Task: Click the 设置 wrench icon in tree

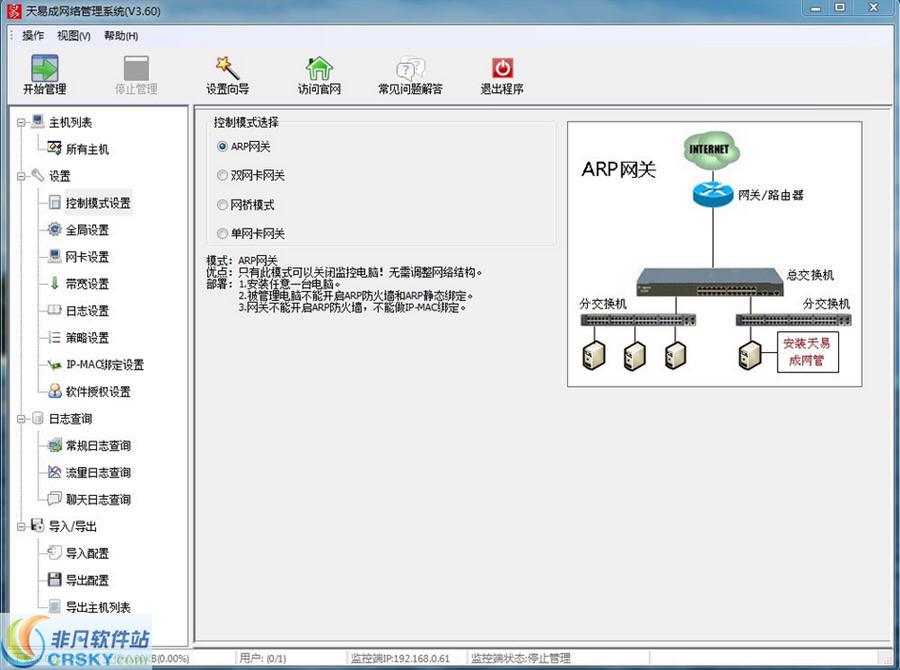Action: (x=37, y=175)
